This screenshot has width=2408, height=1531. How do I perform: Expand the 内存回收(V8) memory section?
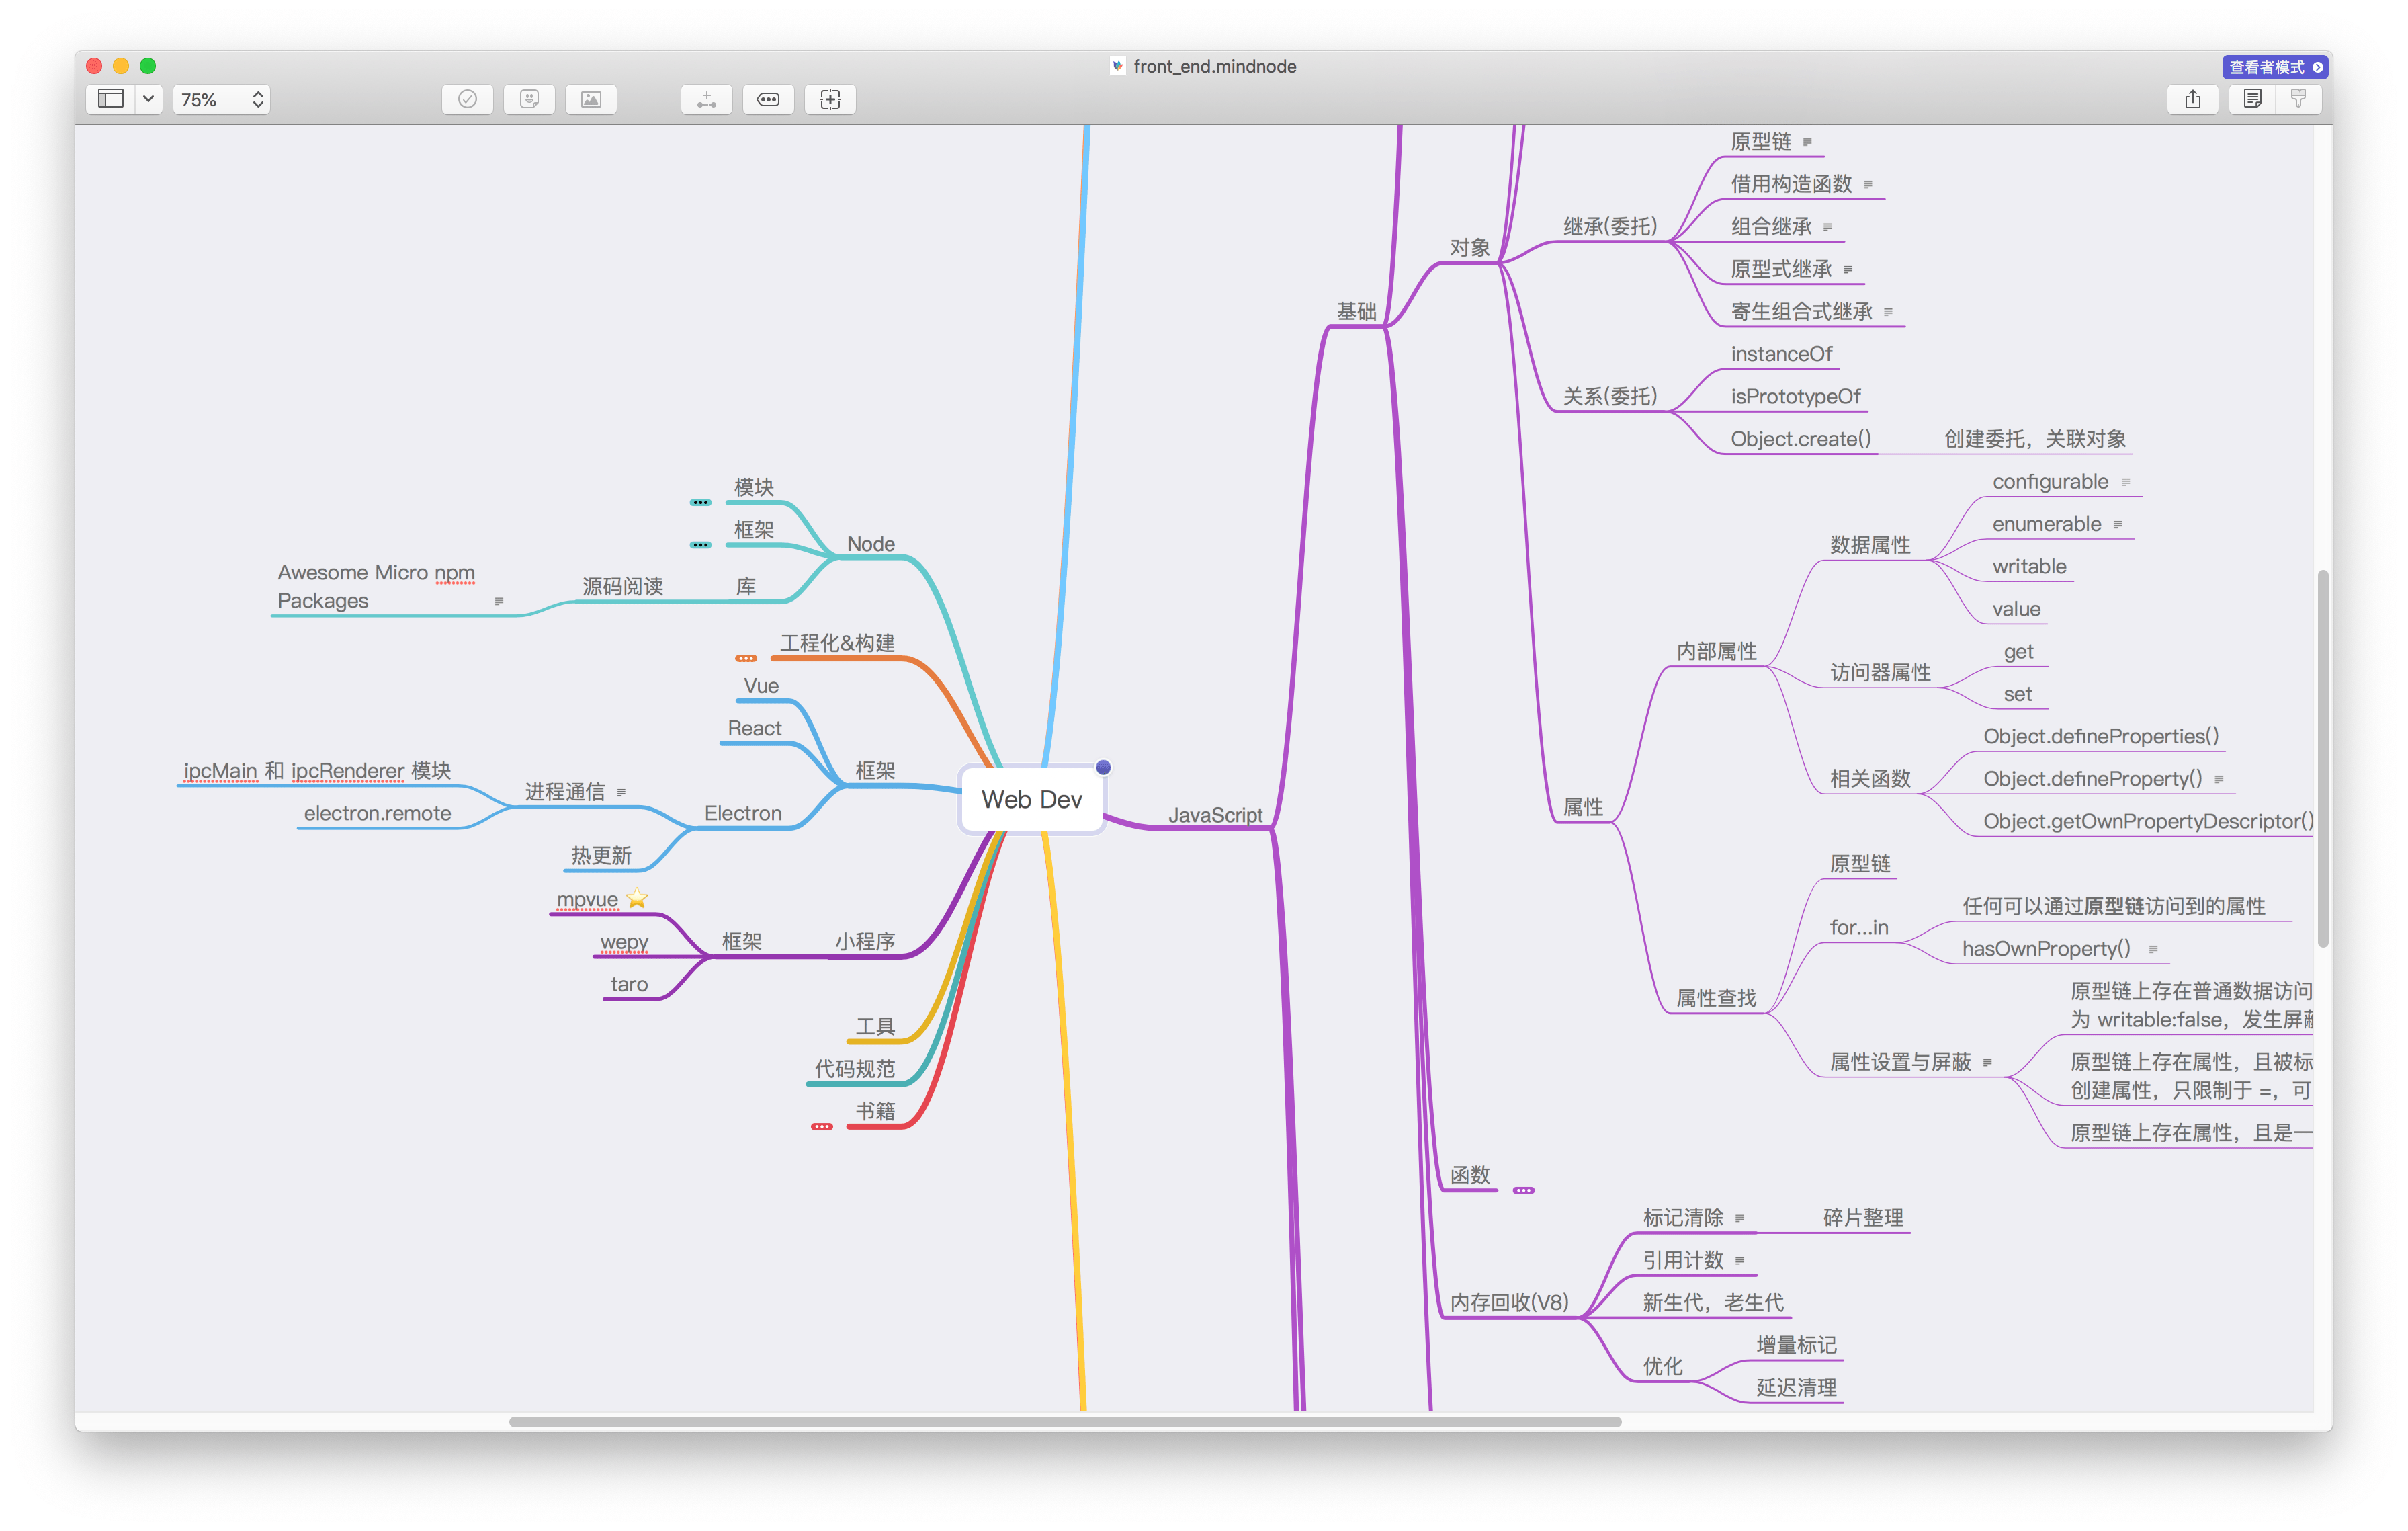[x=1510, y=1299]
